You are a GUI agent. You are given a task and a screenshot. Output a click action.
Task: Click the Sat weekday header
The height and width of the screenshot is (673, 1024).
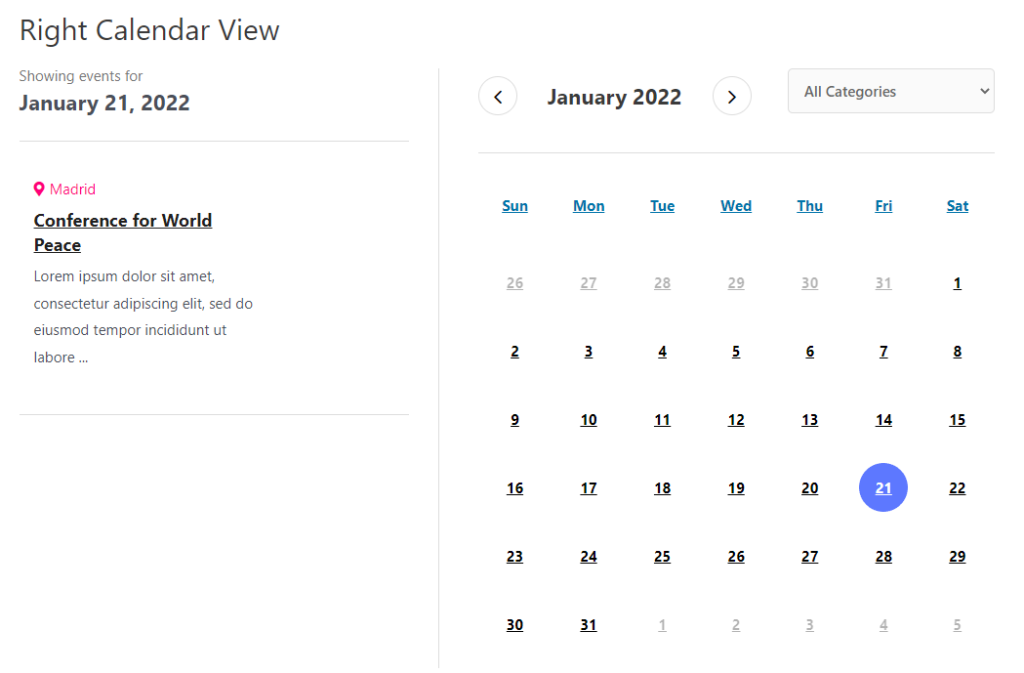point(957,206)
